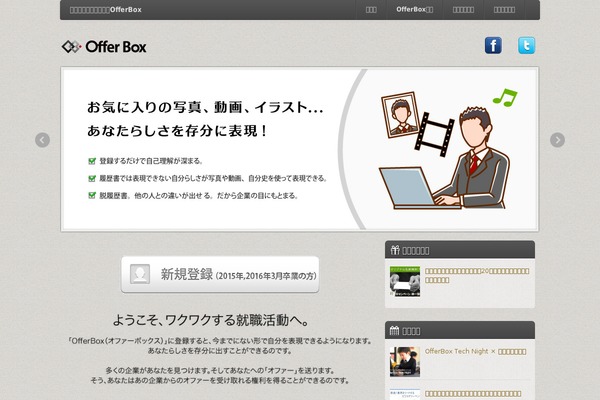The image size is (600, 400).
Task: Click the calendar icon in sidebar header
Action: point(394,330)
